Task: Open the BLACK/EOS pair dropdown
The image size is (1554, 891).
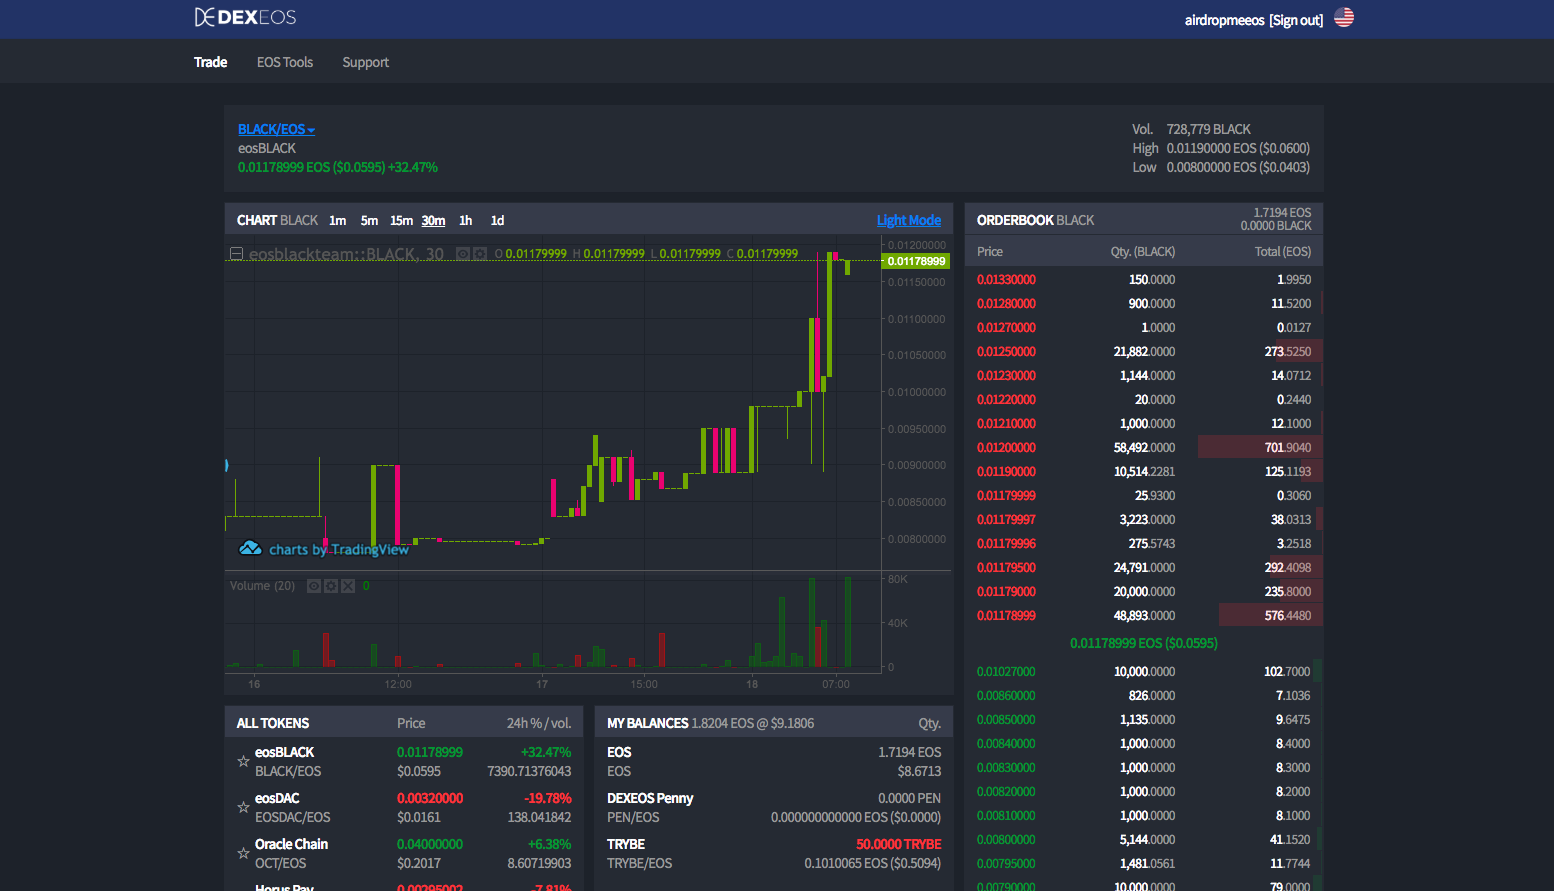Action: pos(276,129)
